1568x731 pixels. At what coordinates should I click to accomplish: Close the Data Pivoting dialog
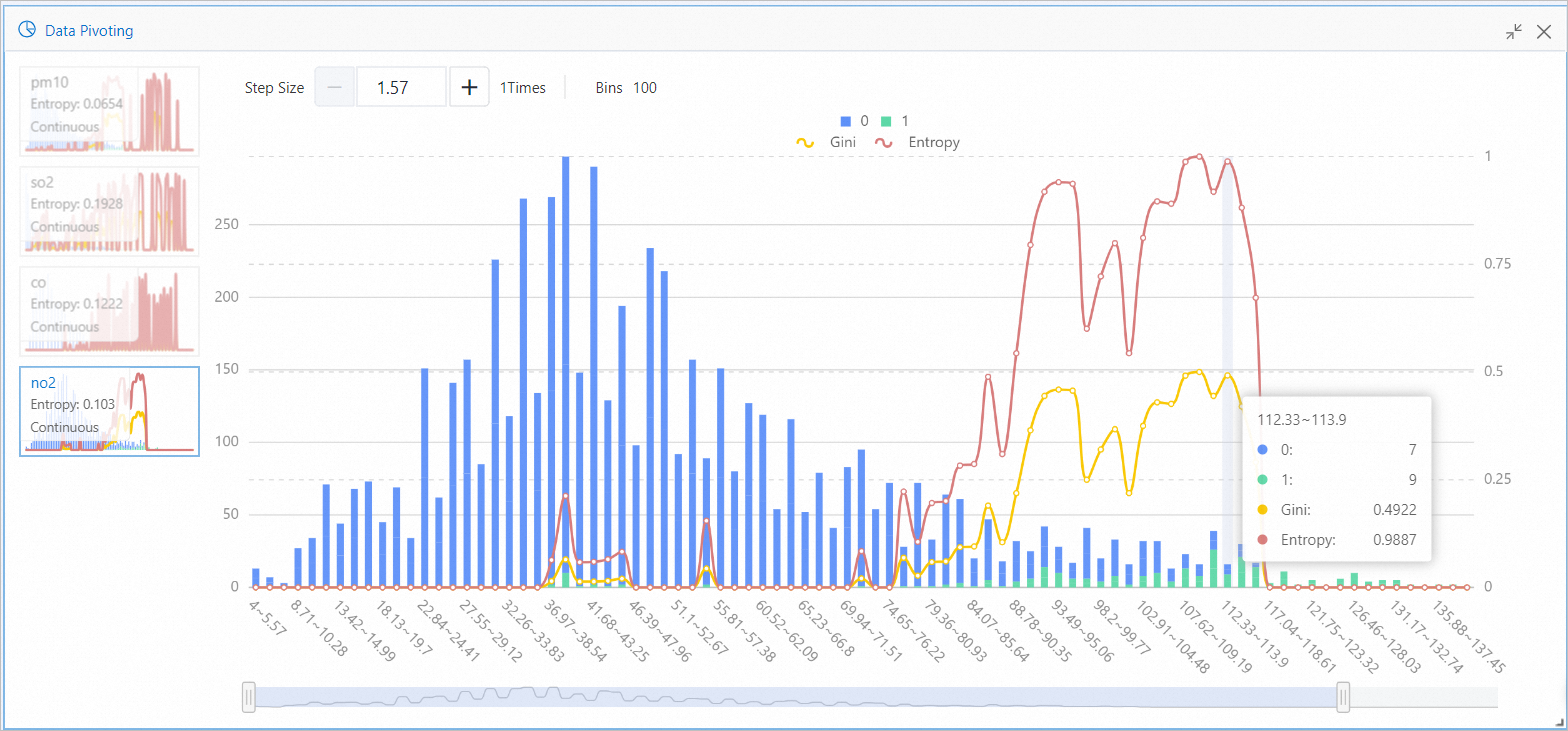coord(1544,31)
